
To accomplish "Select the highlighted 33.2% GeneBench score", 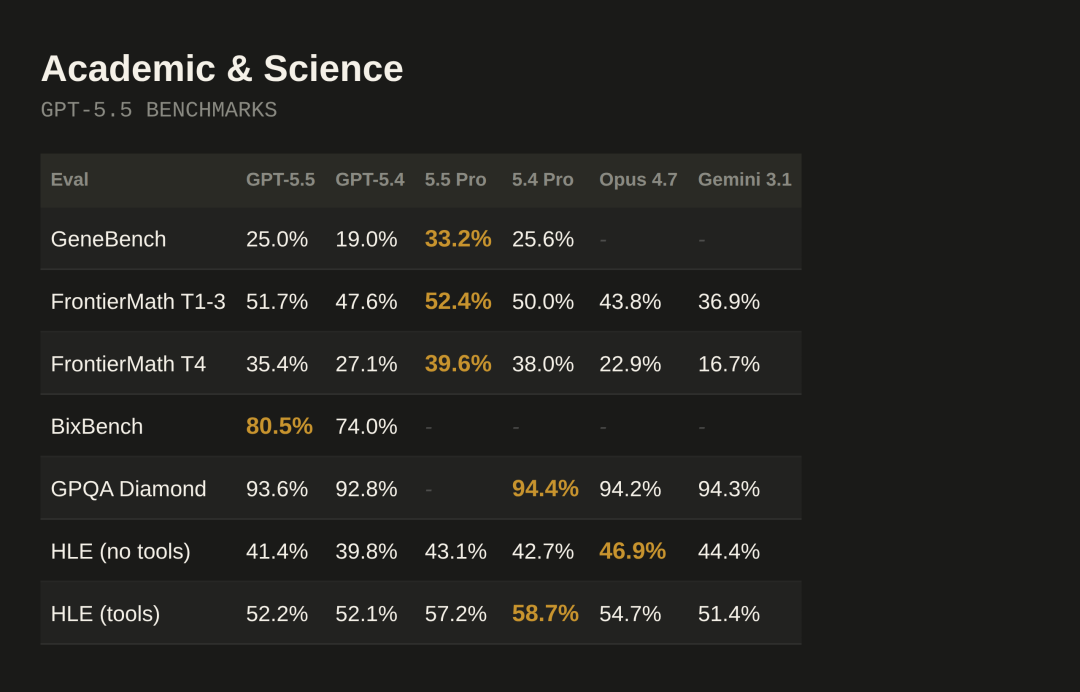I will click(x=458, y=240).
